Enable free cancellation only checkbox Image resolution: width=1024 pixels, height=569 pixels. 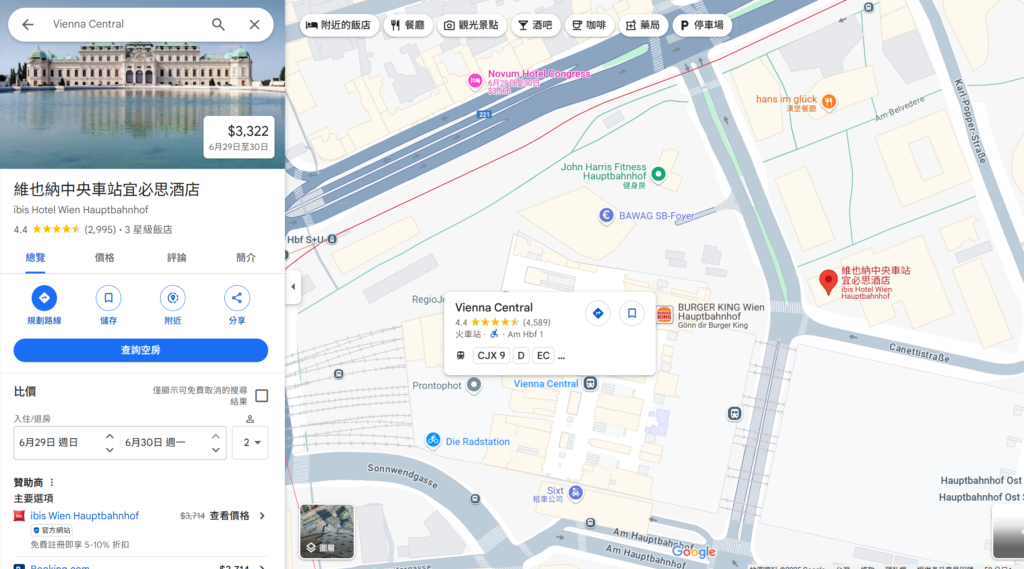(x=261, y=395)
